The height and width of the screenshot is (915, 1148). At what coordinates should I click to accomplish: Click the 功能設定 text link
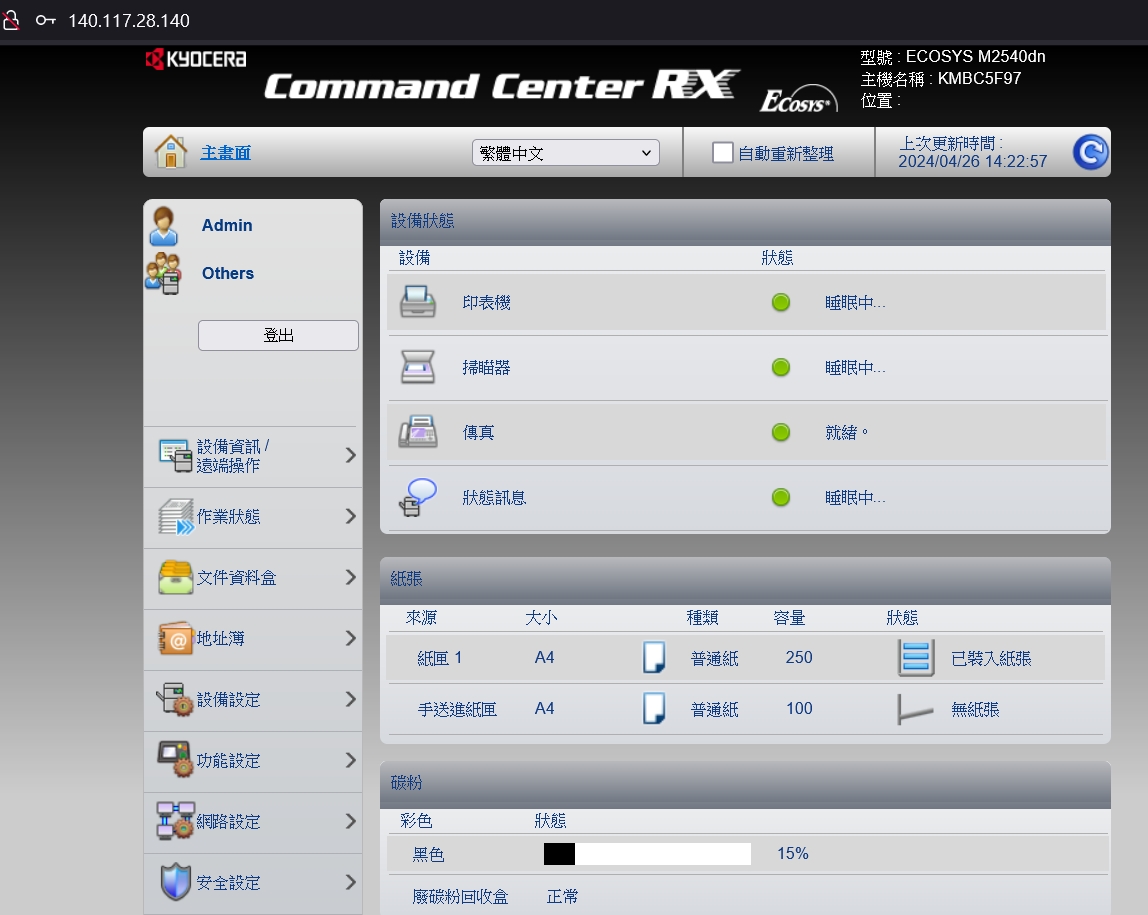point(228,761)
